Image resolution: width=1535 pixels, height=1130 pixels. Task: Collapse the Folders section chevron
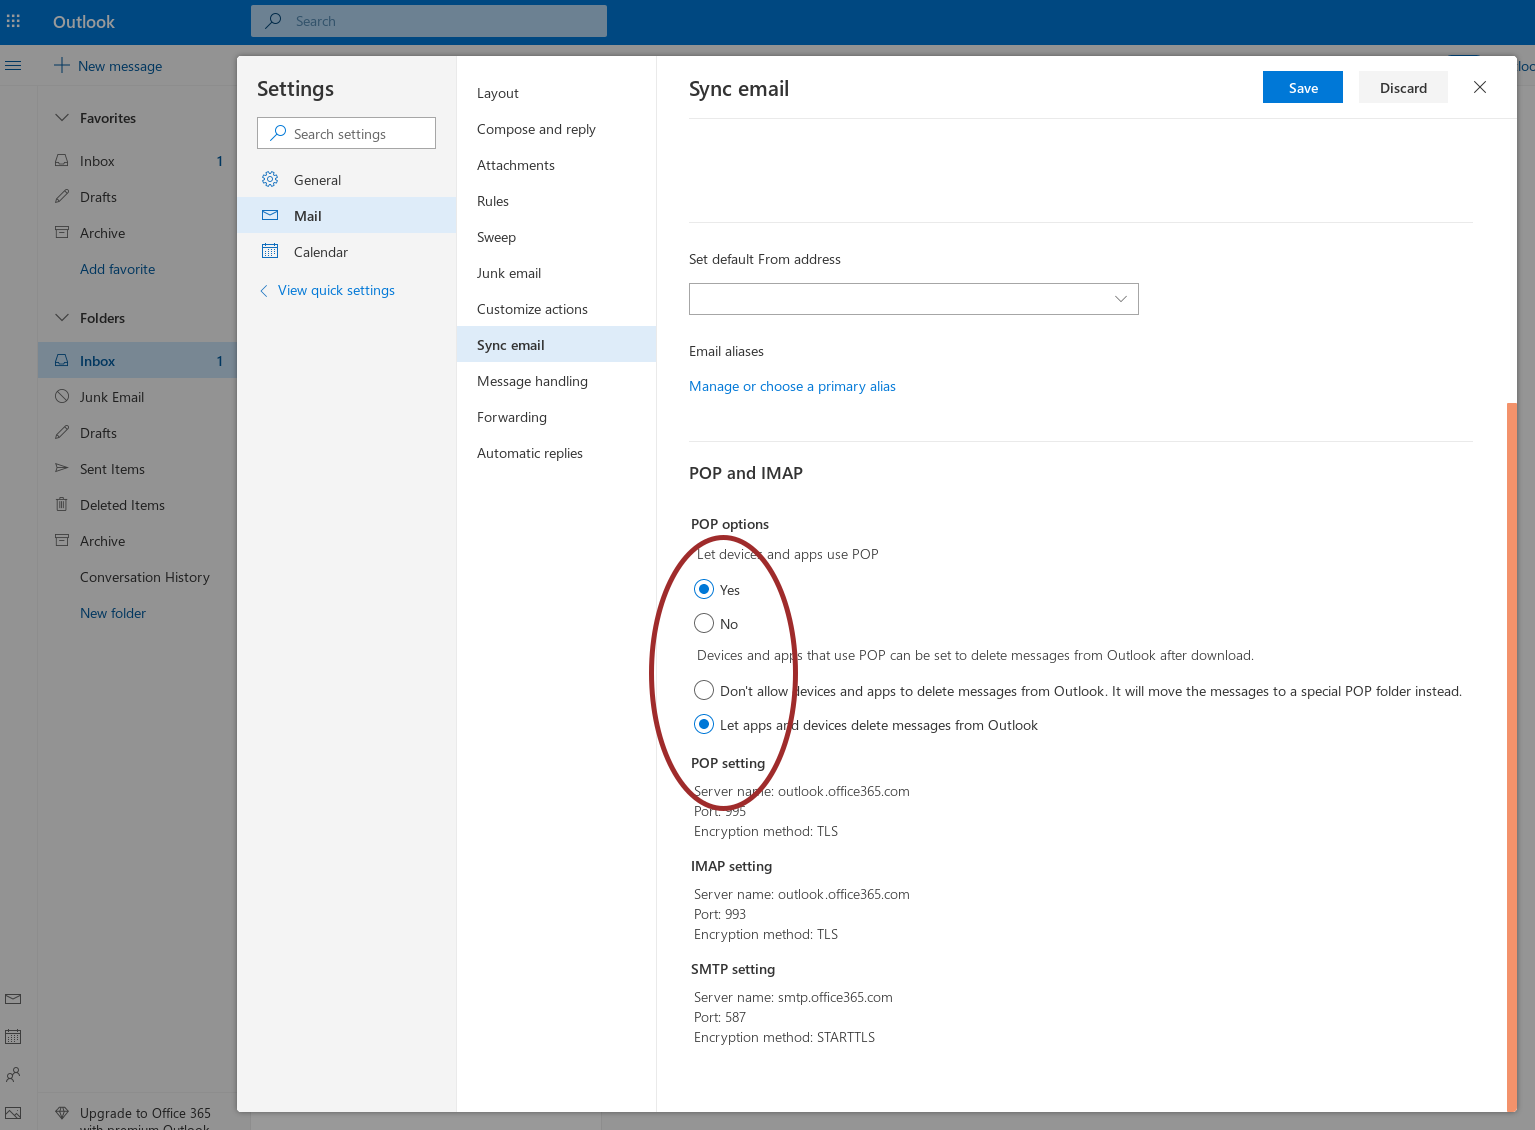62,317
